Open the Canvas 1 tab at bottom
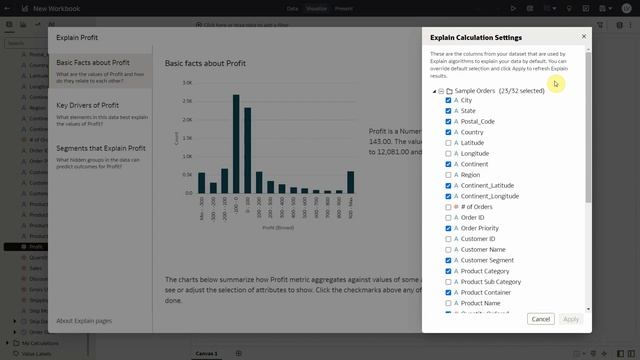The width and height of the screenshot is (640, 360). click(207, 353)
